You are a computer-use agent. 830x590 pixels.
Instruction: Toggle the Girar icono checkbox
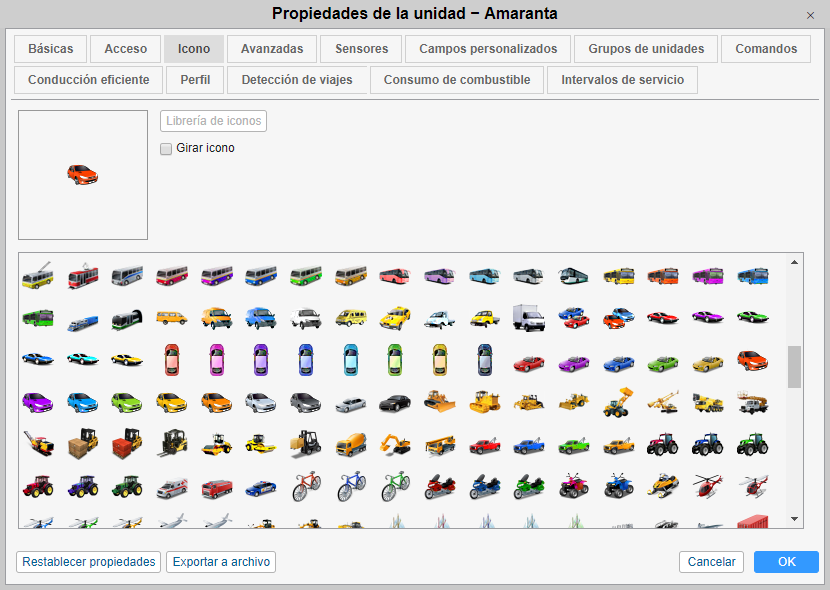click(x=166, y=149)
